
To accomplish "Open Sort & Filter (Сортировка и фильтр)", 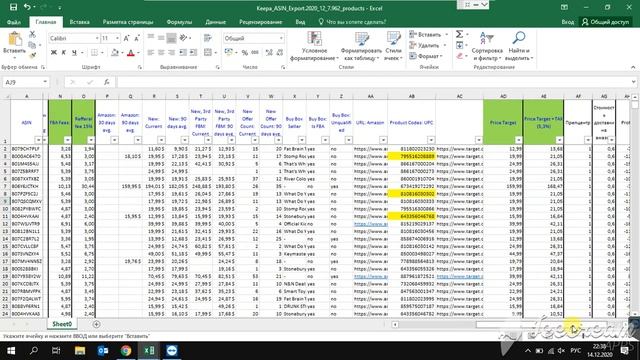I will (487, 46).
